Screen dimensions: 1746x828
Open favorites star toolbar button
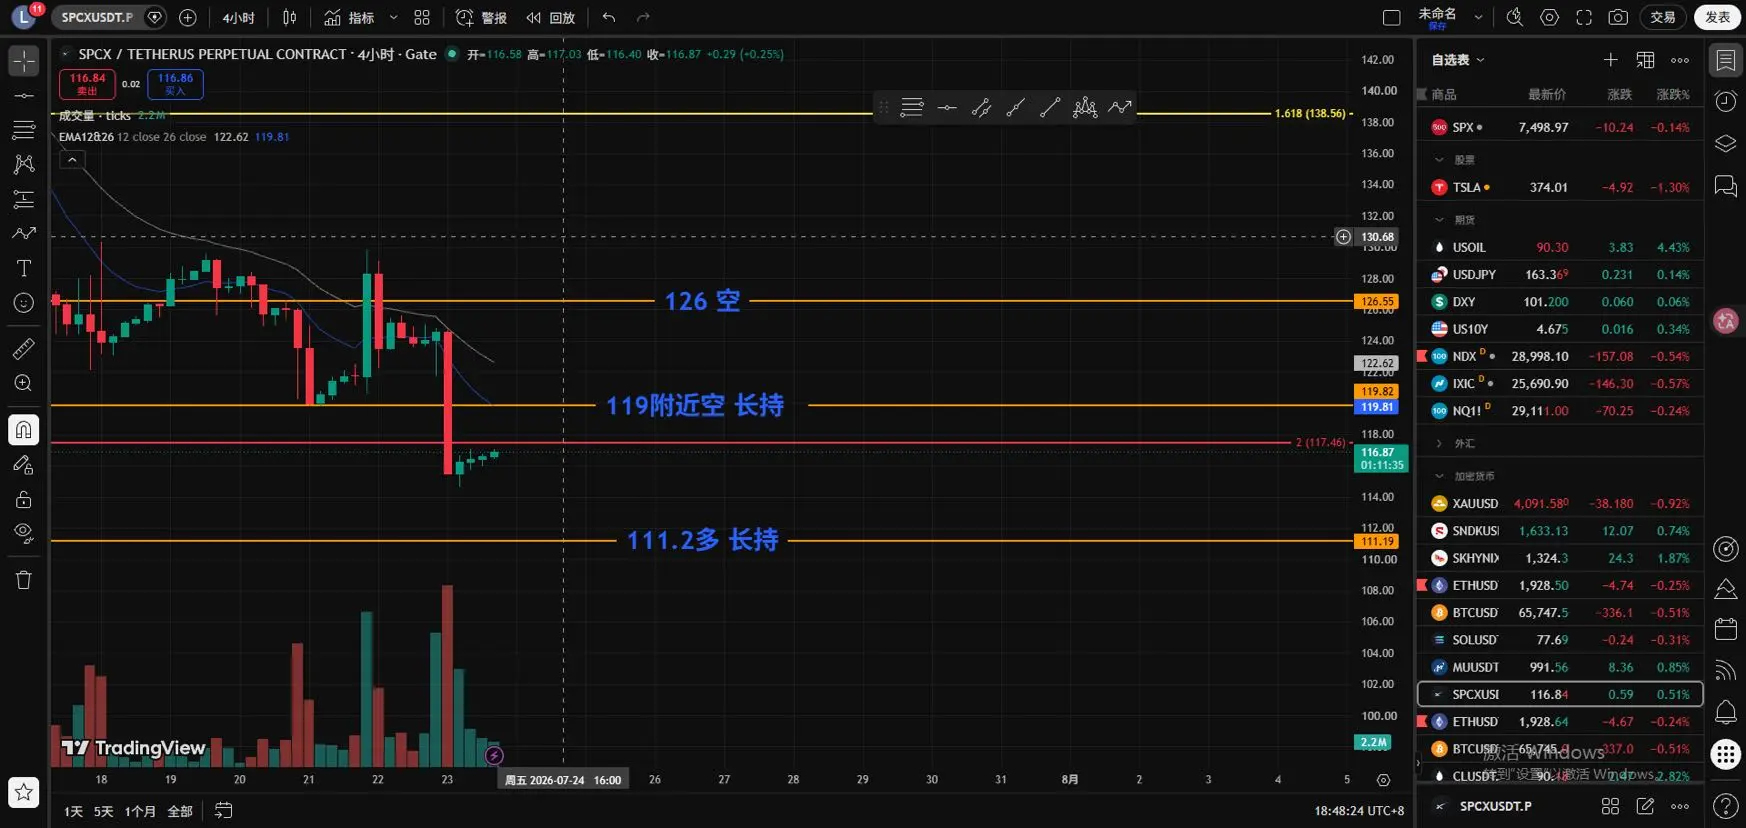click(24, 793)
